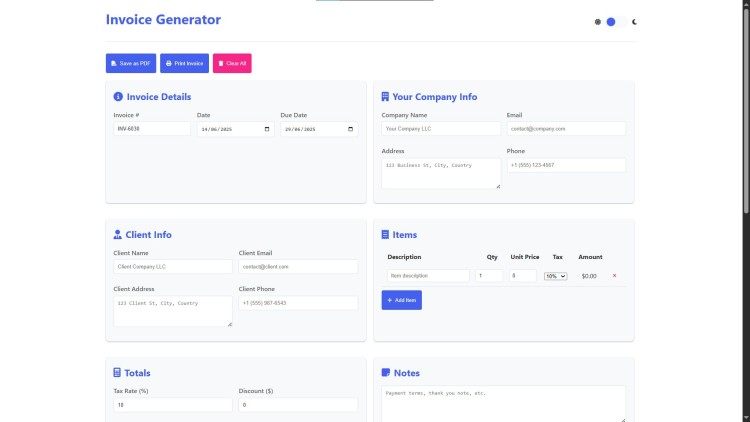Open the Date calendar picker icon
The height and width of the screenshot is (422, 750).
tap(267, 129)
